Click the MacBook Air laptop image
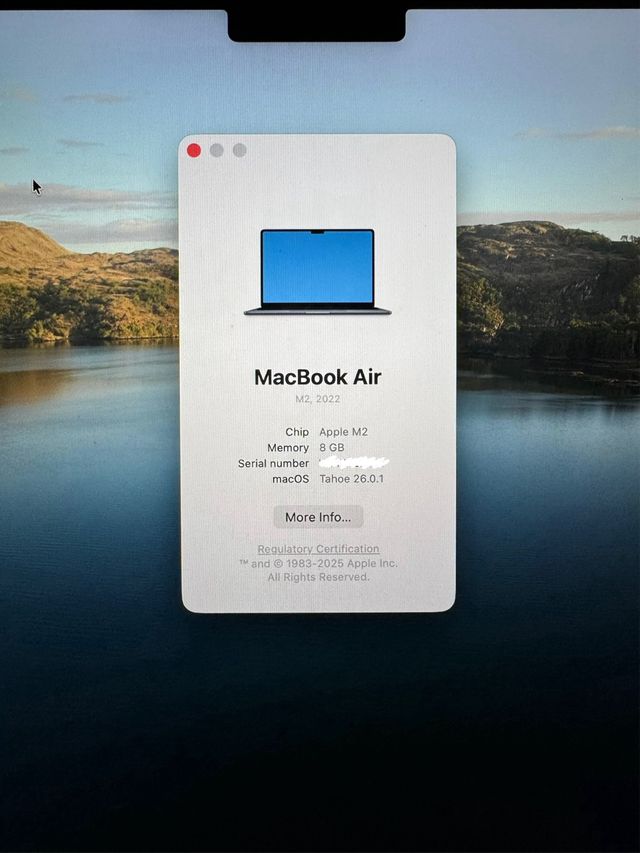The image size is (640, 853). click(318, 272)
